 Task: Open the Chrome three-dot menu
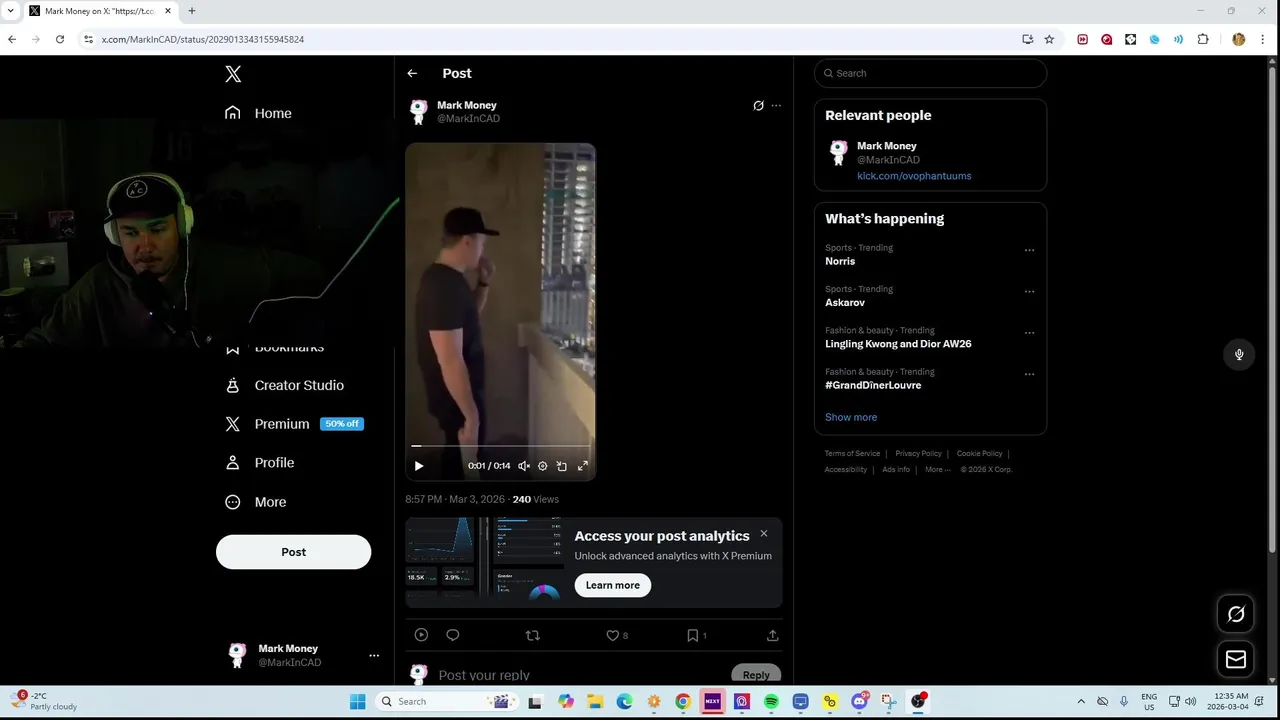[x=1263, y=39]
